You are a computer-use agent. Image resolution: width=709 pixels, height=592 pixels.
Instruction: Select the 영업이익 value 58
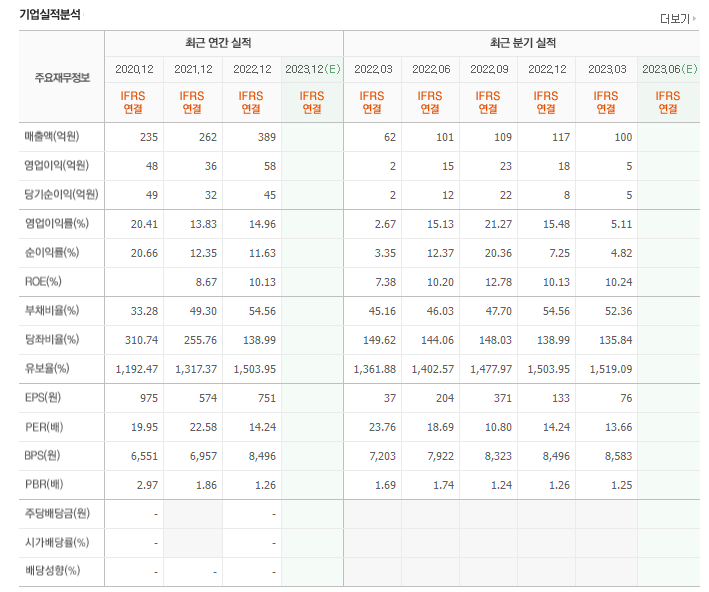click(270, 166)
